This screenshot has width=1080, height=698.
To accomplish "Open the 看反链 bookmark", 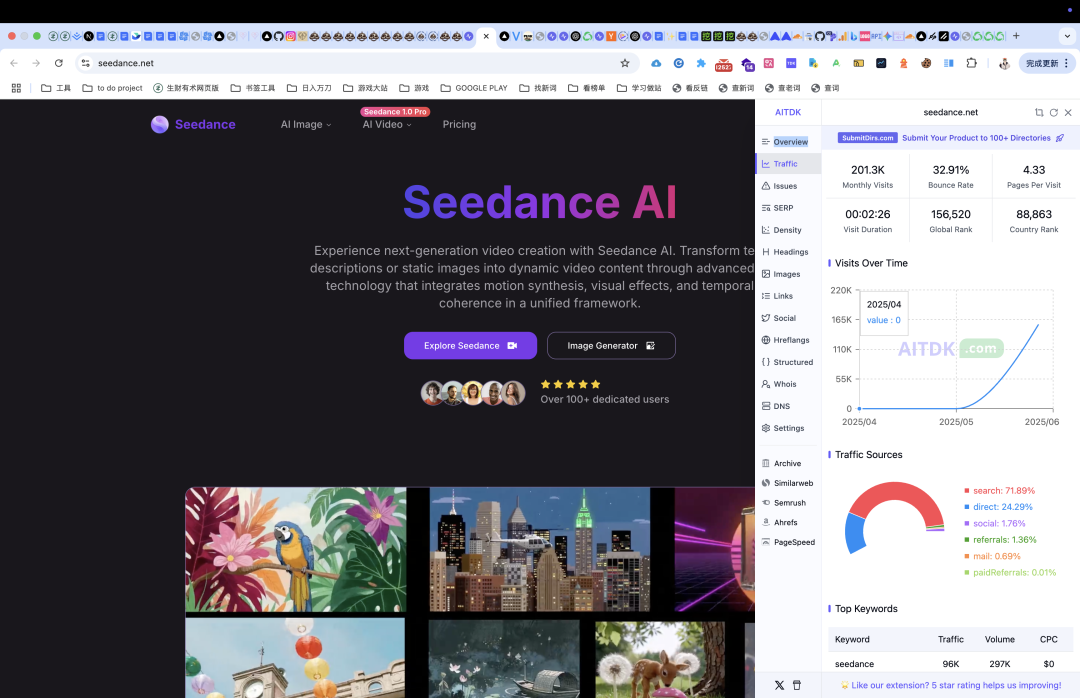I will tap(689, 88).
